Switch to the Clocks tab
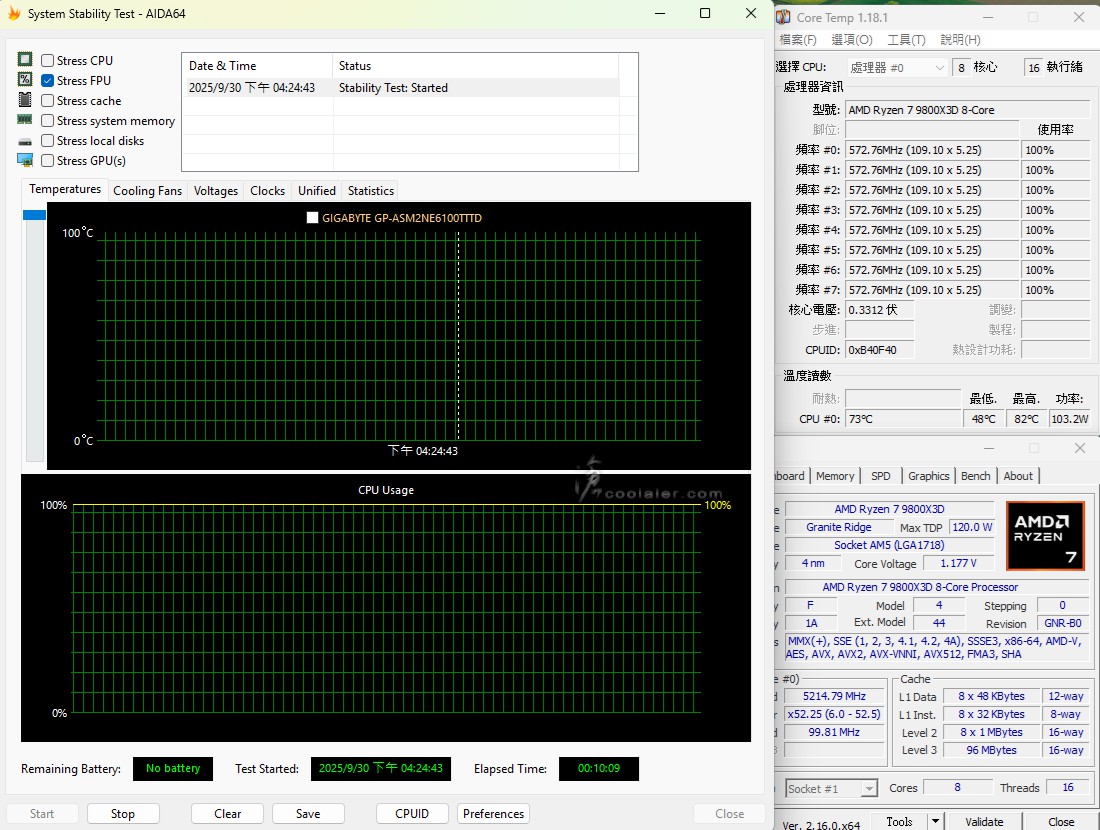Image resolution: width=1100 pixels, height=830 pixels. pos(267,191)
